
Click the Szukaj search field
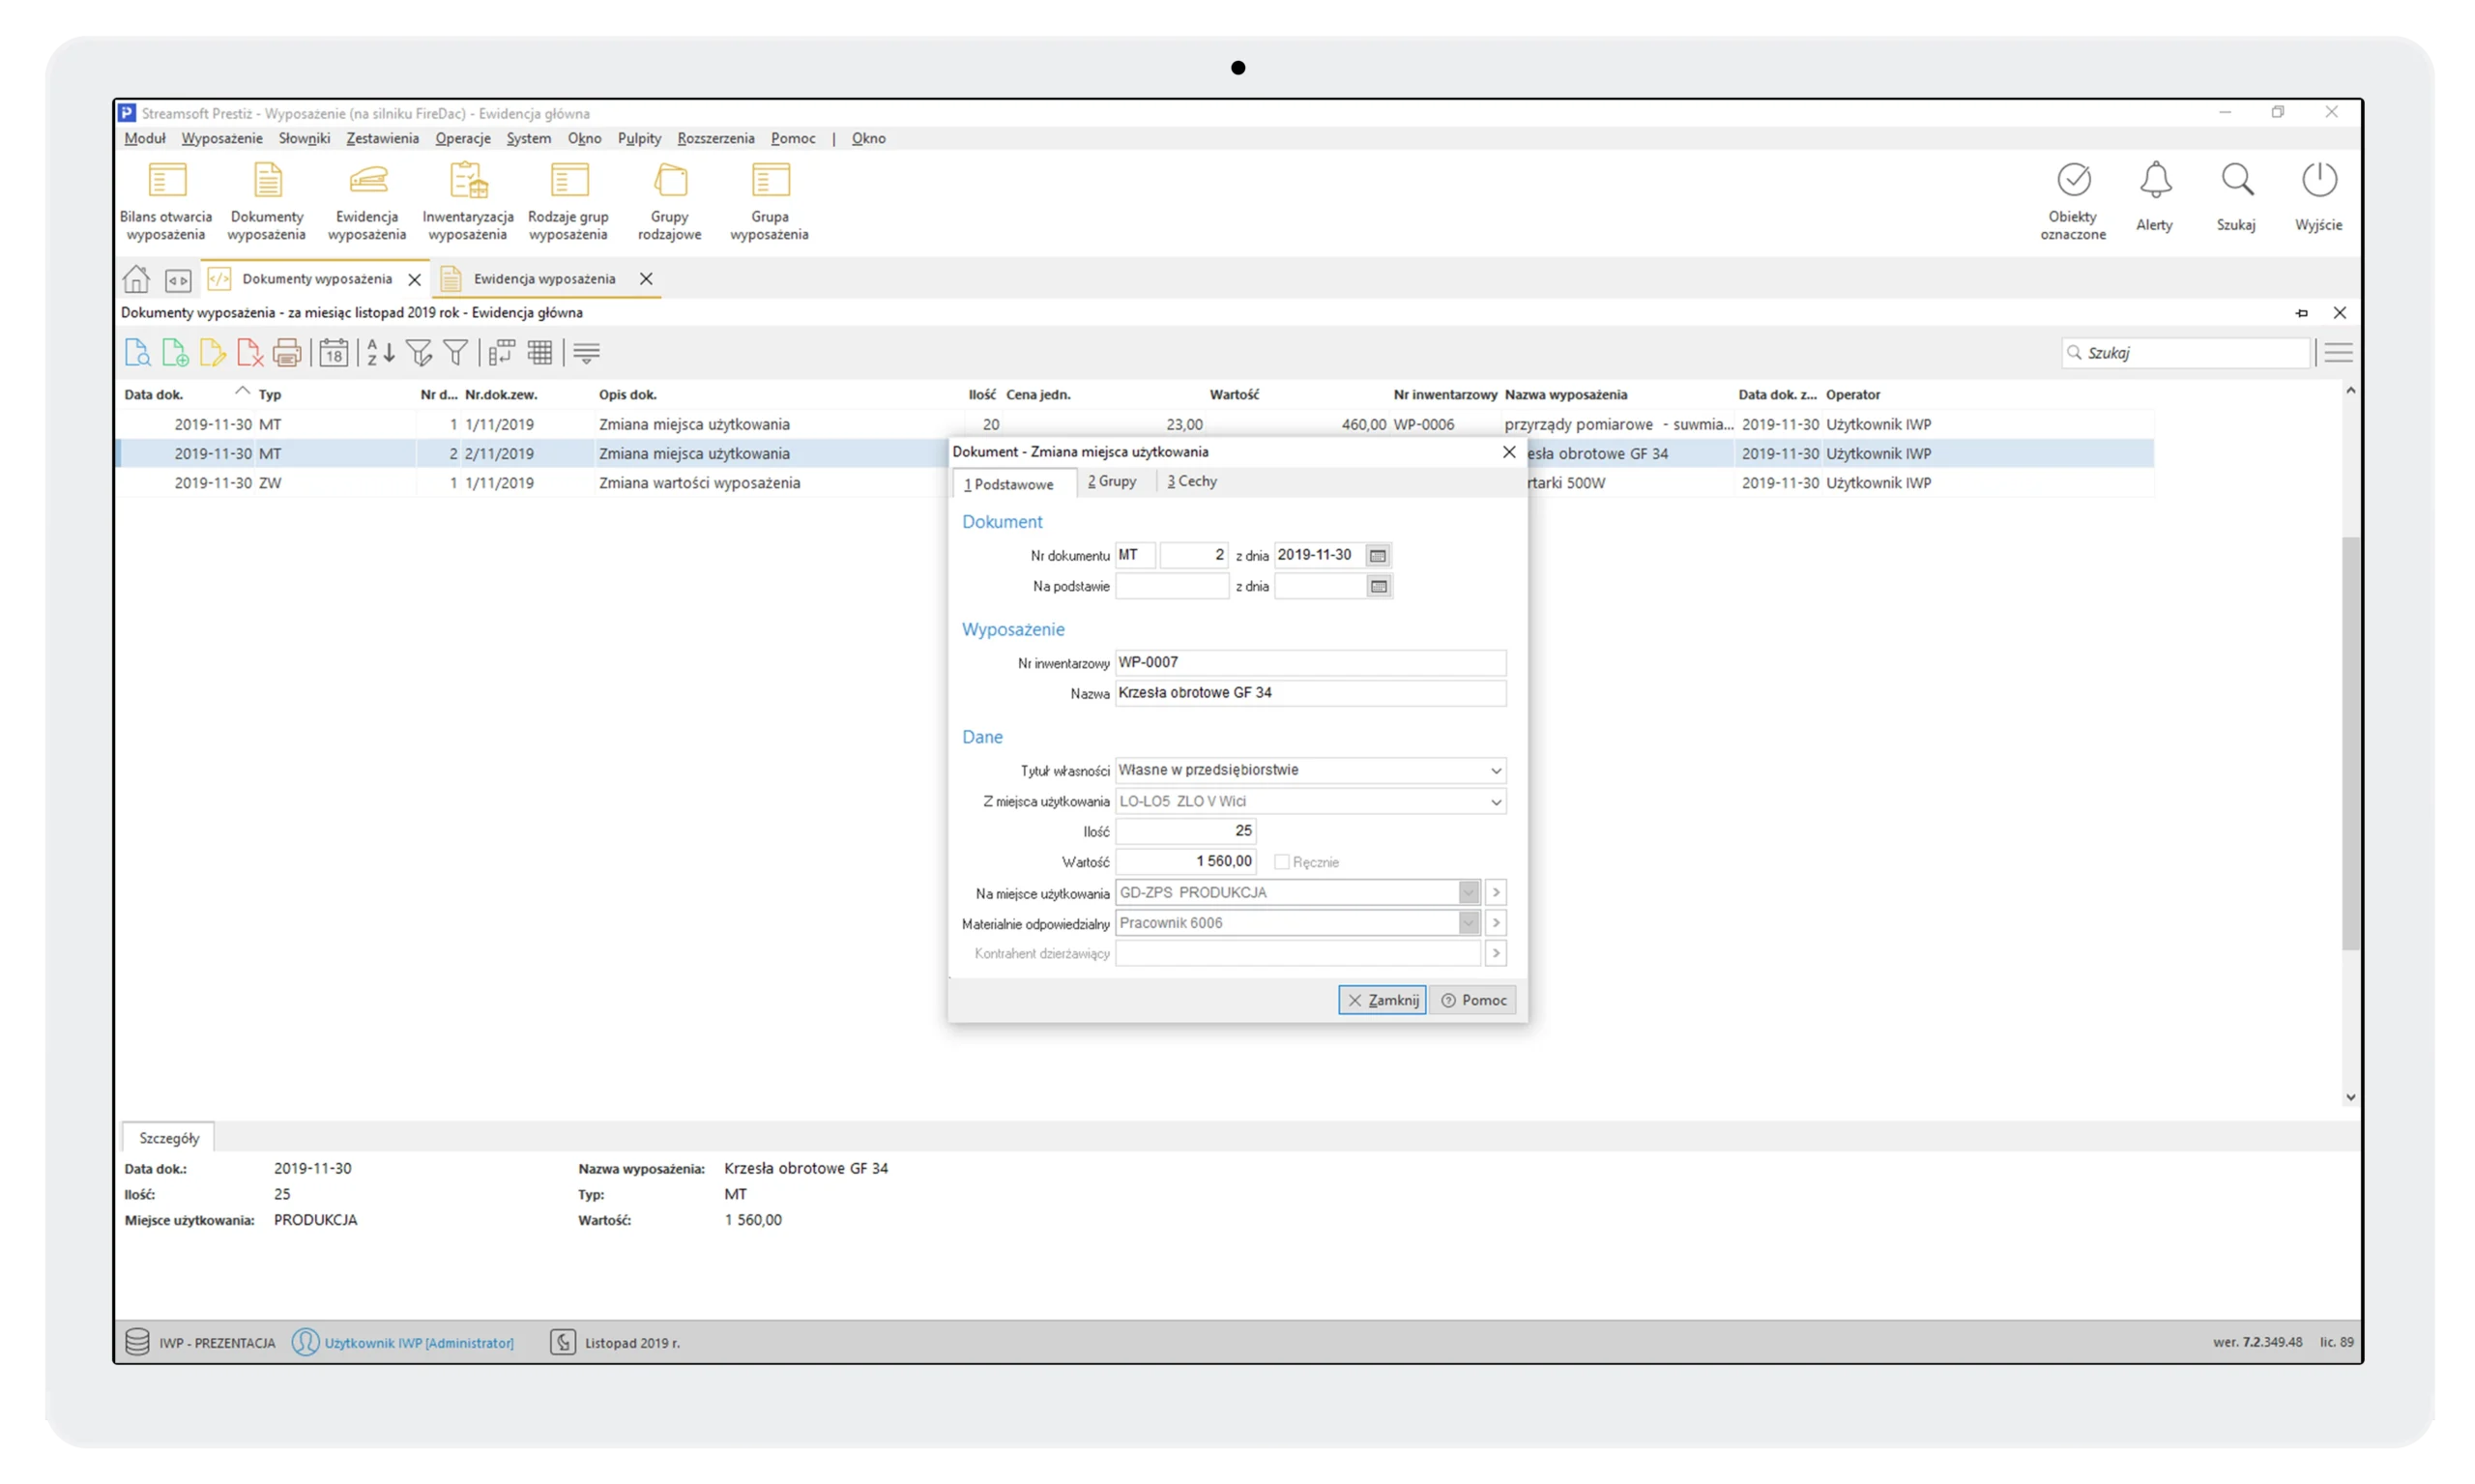[x=2190, y=353]
